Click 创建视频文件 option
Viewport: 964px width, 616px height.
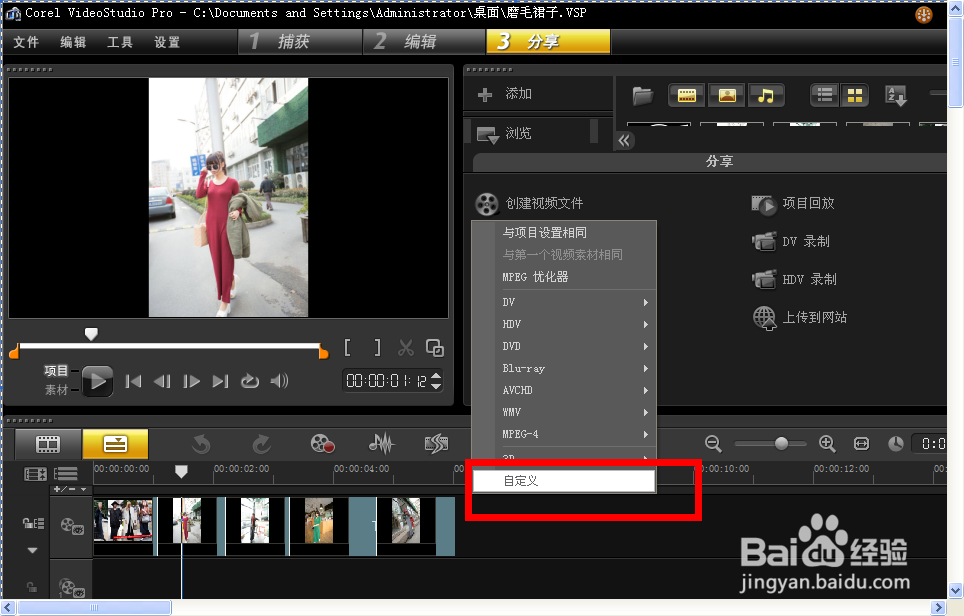point(529,203)
